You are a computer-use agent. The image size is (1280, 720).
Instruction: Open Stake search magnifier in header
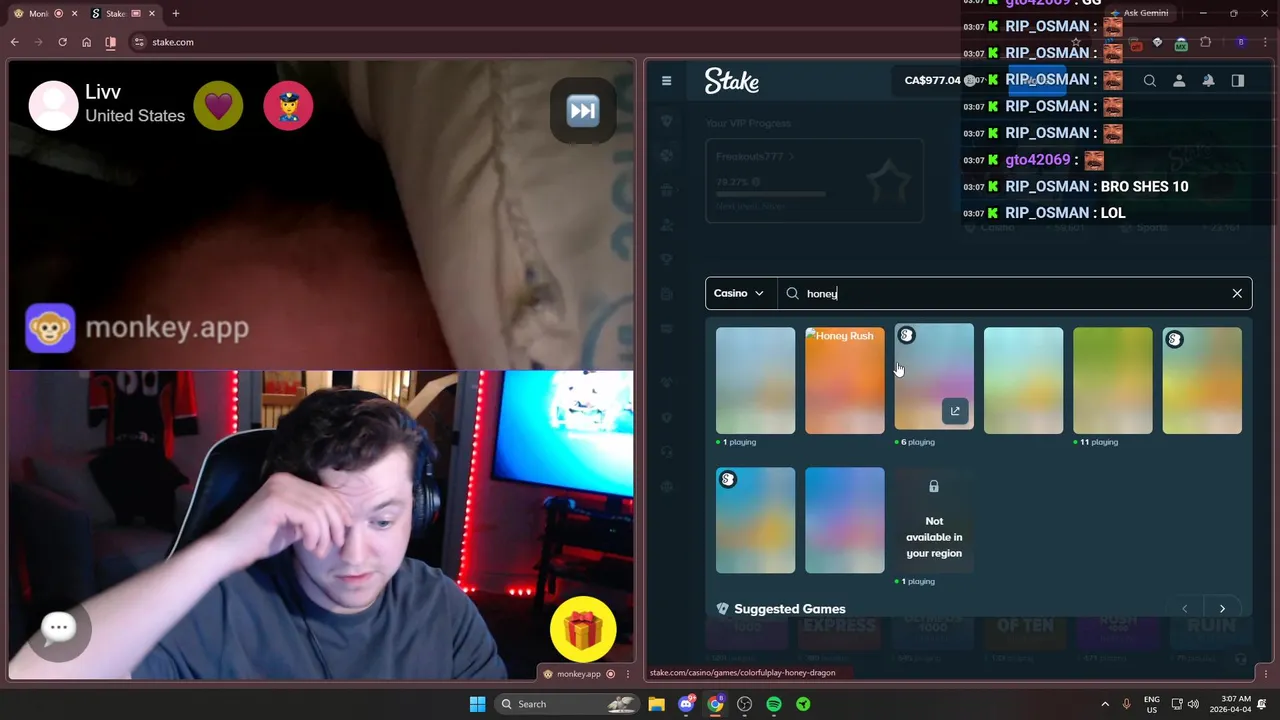pyautogui.click(x=1150, y=81)
